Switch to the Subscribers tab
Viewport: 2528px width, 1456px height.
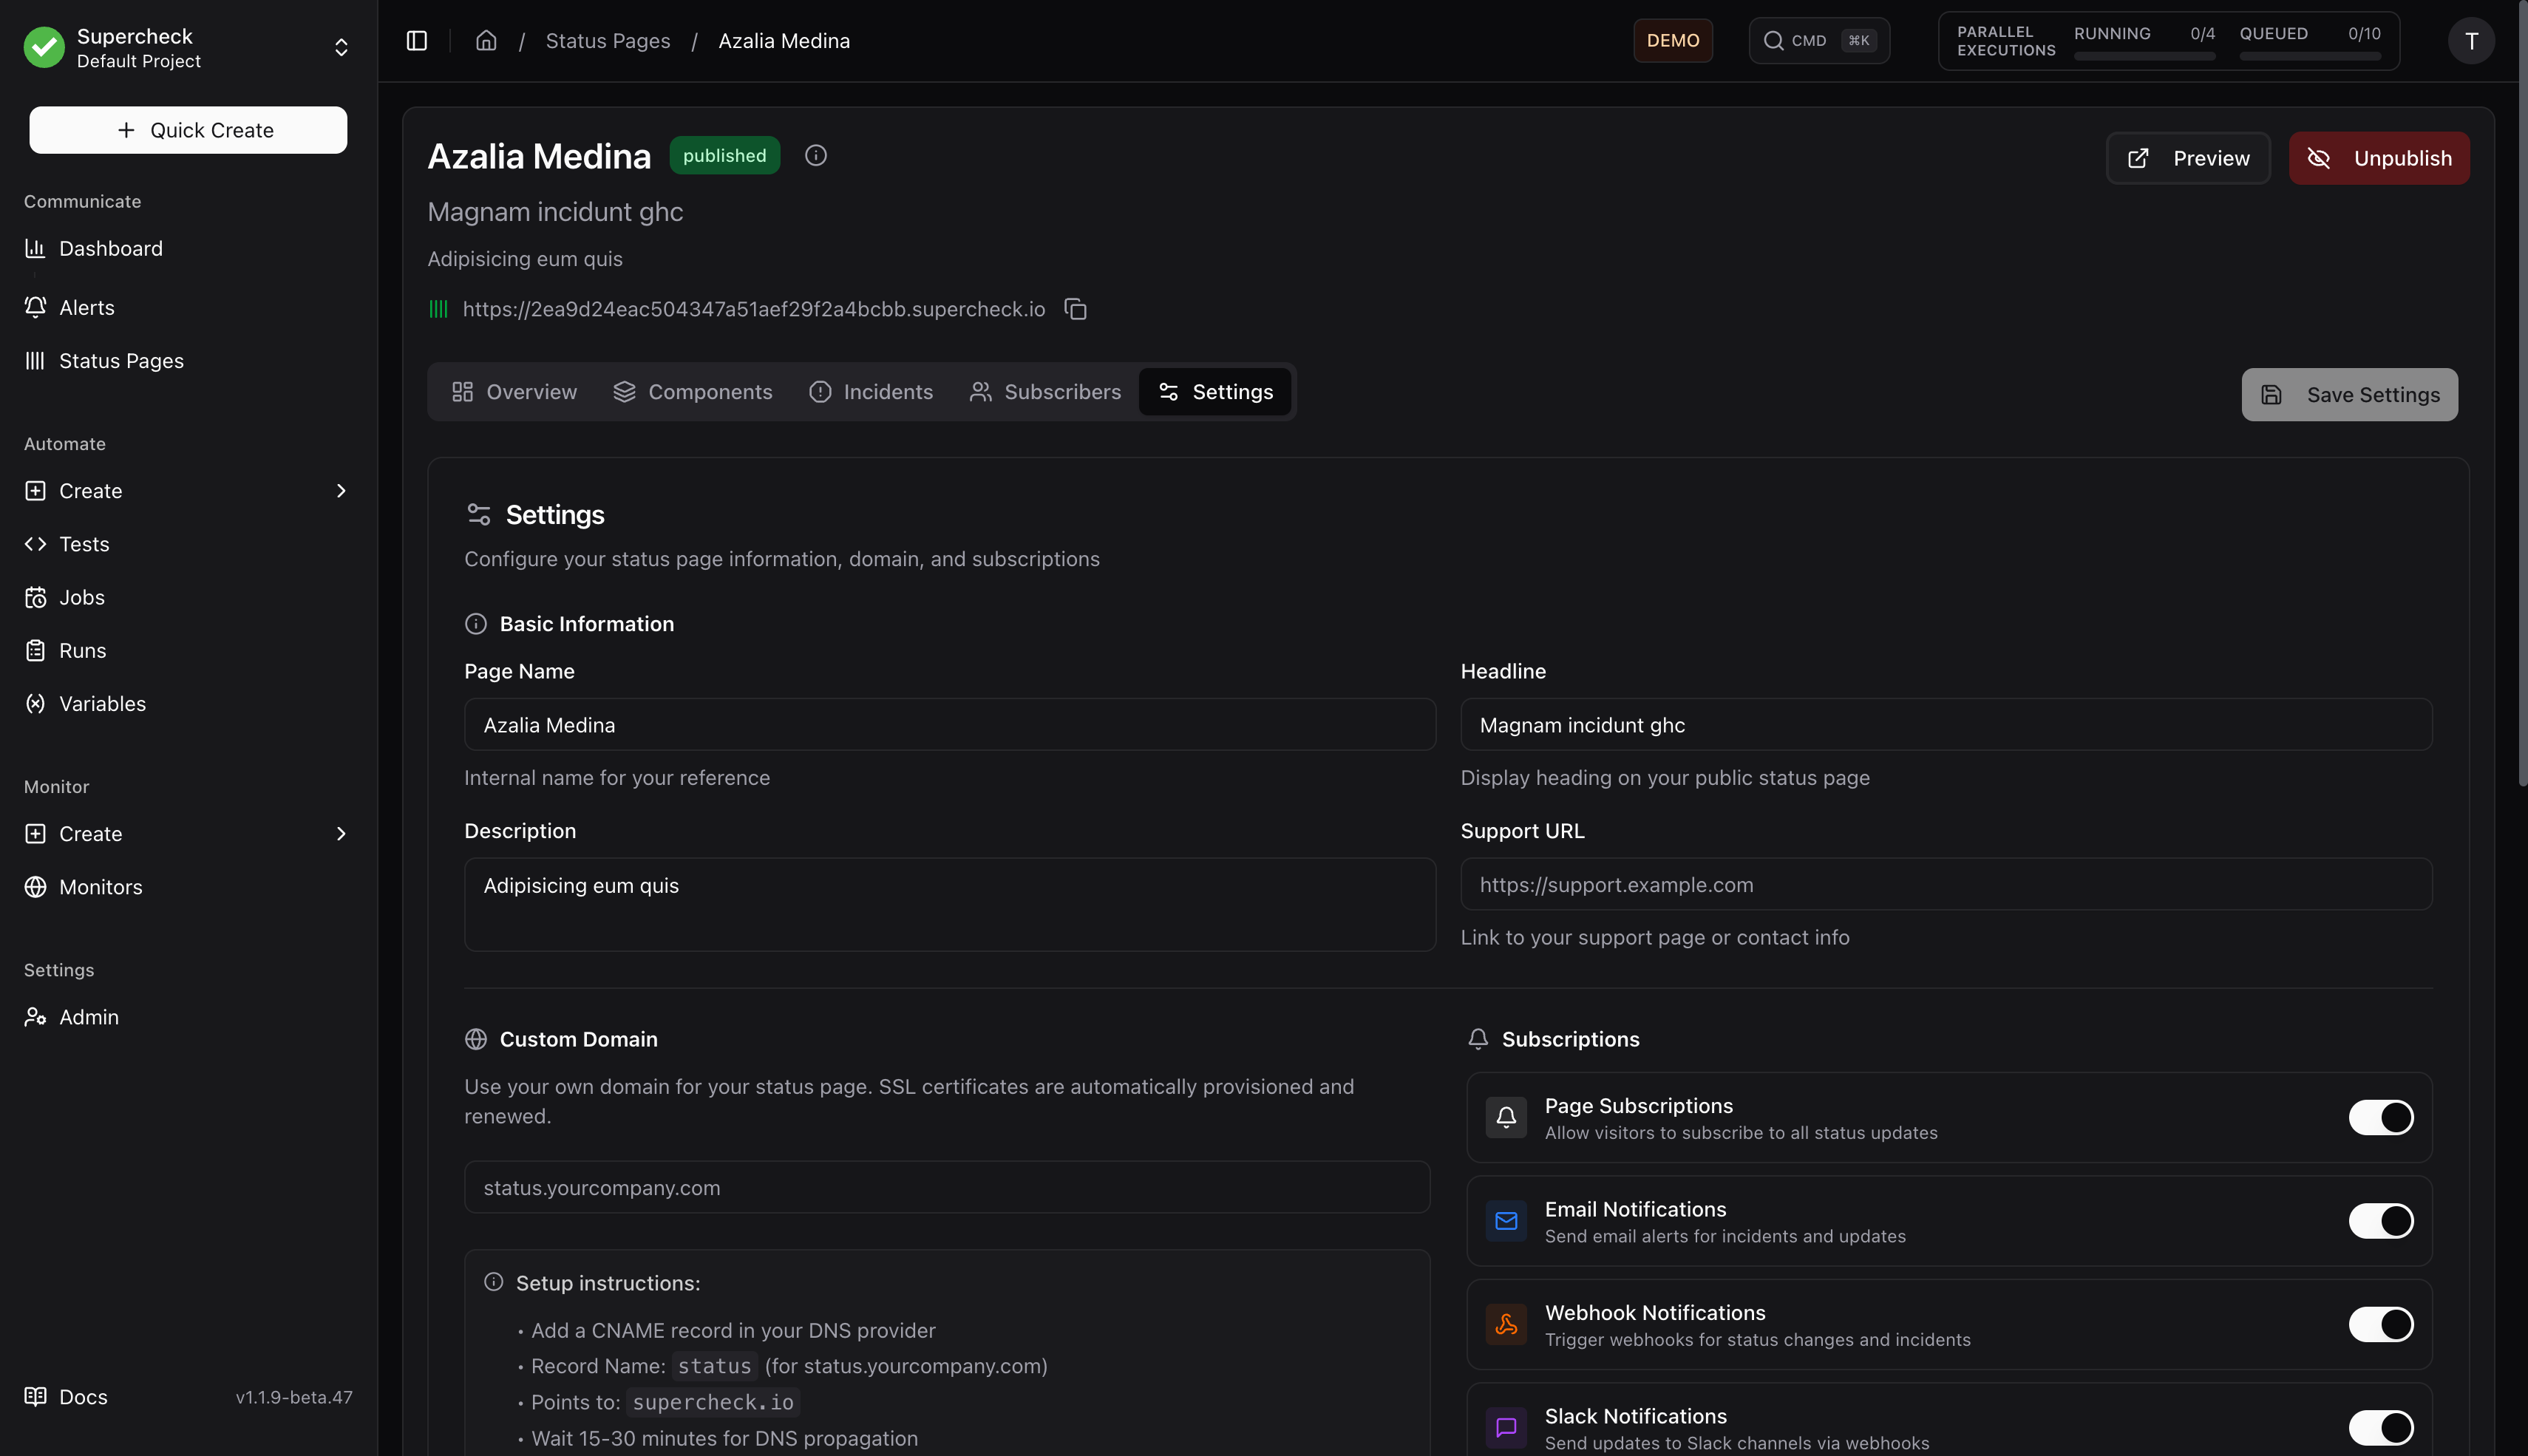(1046, 392)
